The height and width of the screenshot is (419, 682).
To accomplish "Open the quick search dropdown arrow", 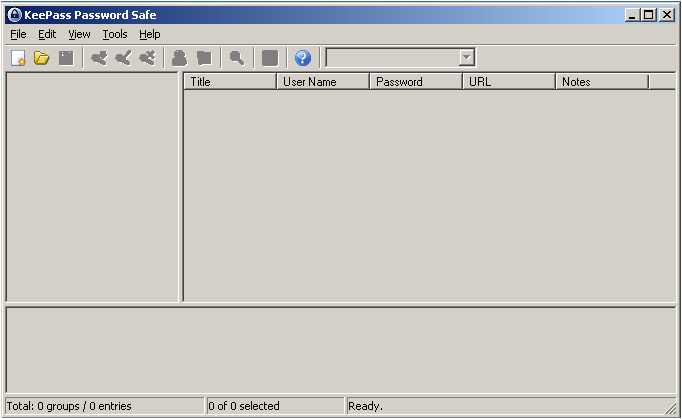I will click(x=466, y=57).
